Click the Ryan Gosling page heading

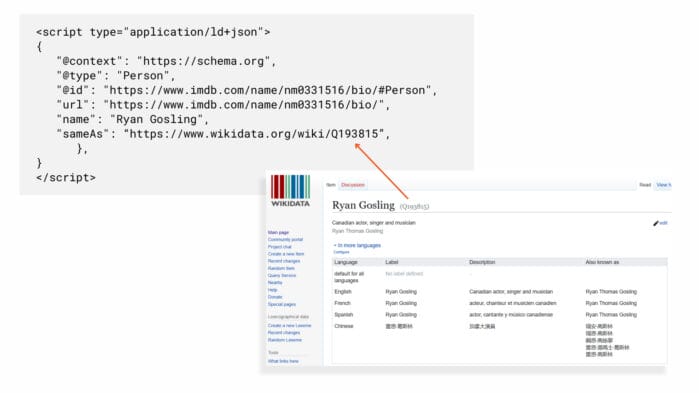(x=363, y=205)
